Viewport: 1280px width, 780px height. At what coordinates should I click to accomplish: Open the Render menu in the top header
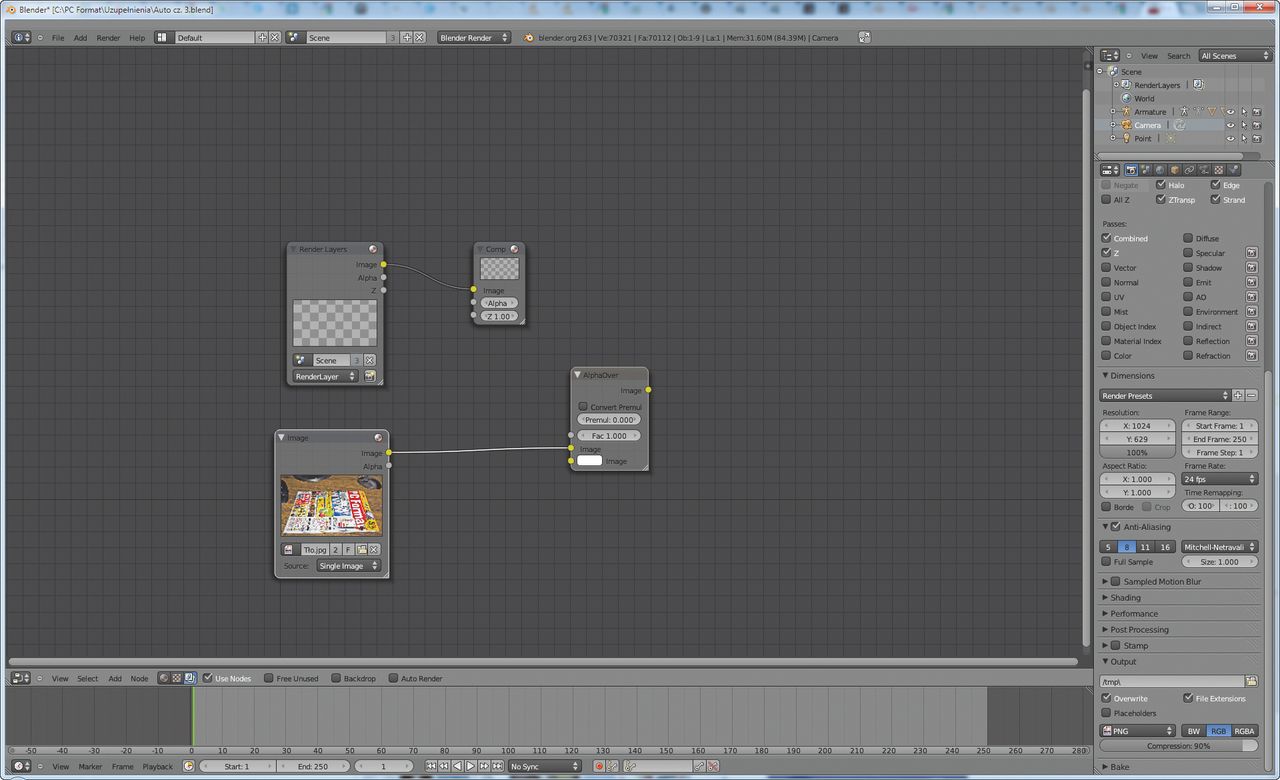[108, 37]
